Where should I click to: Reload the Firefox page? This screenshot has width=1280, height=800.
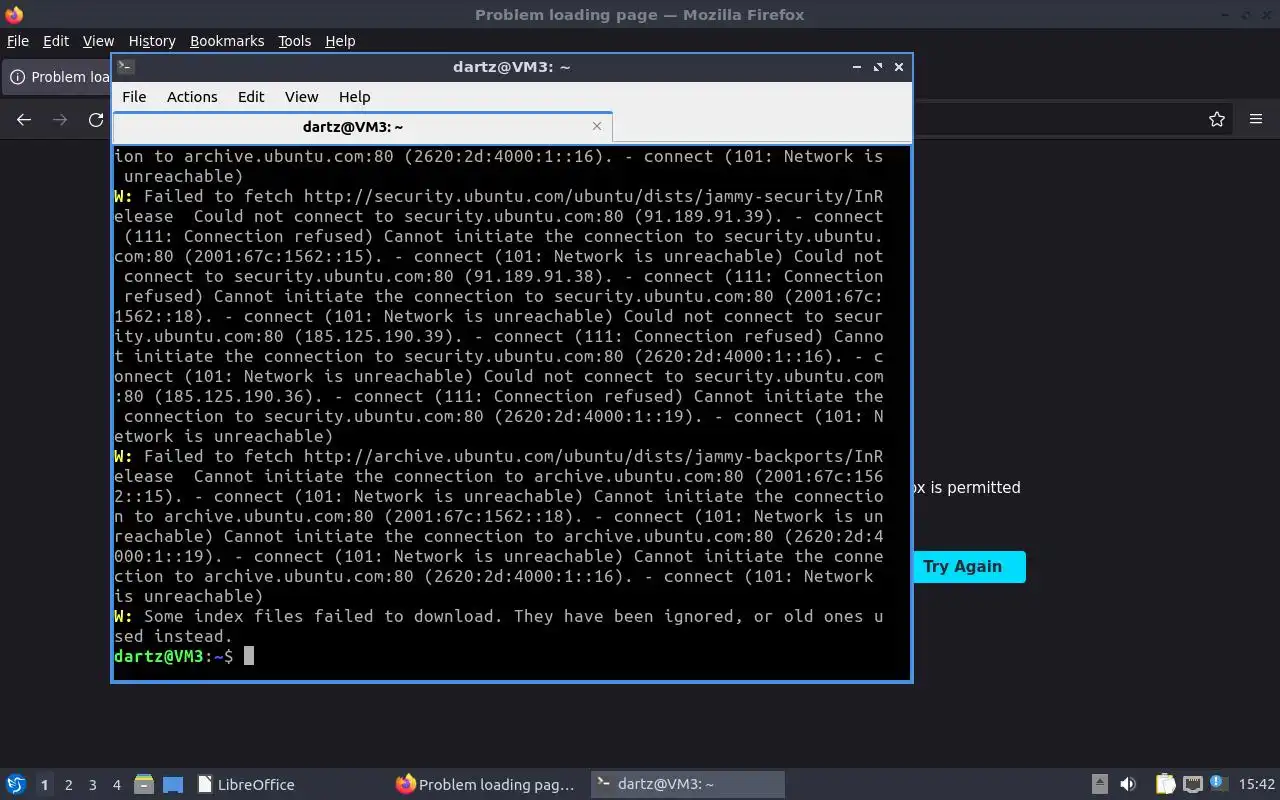[96, 120]
